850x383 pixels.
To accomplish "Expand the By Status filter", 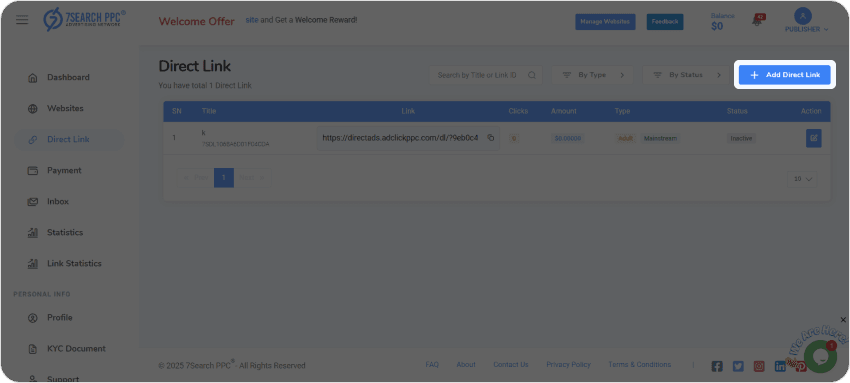I will pos(687,75).
